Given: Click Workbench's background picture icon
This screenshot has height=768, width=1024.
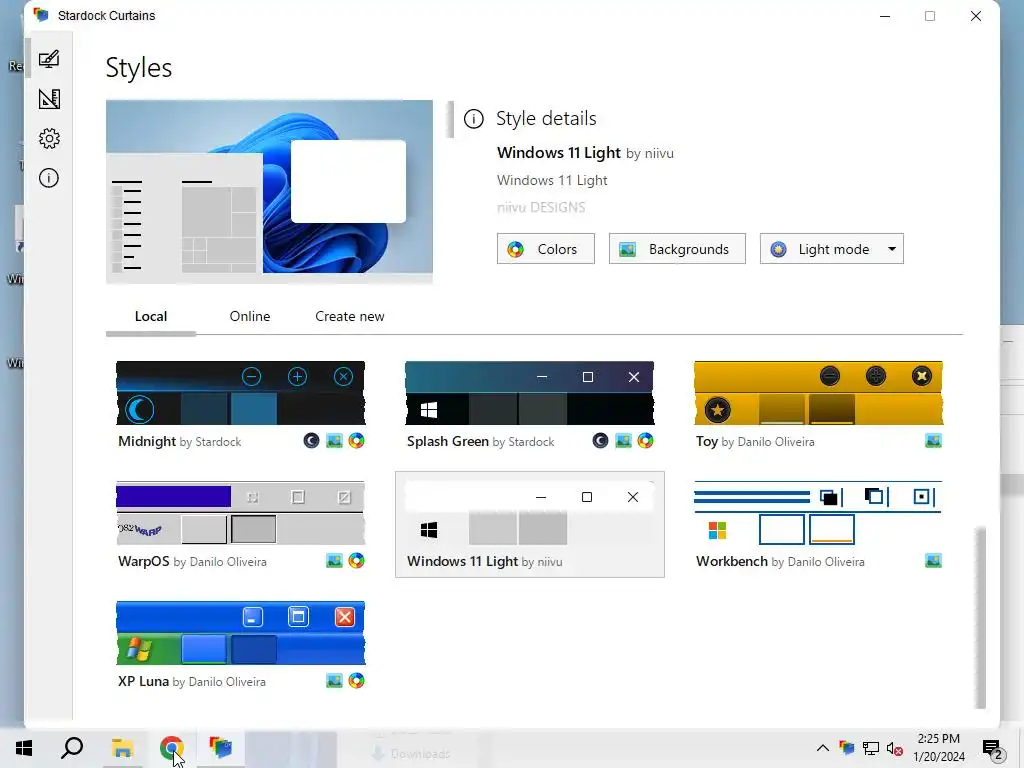Looking at the screenshot, I should coord(933,560).
